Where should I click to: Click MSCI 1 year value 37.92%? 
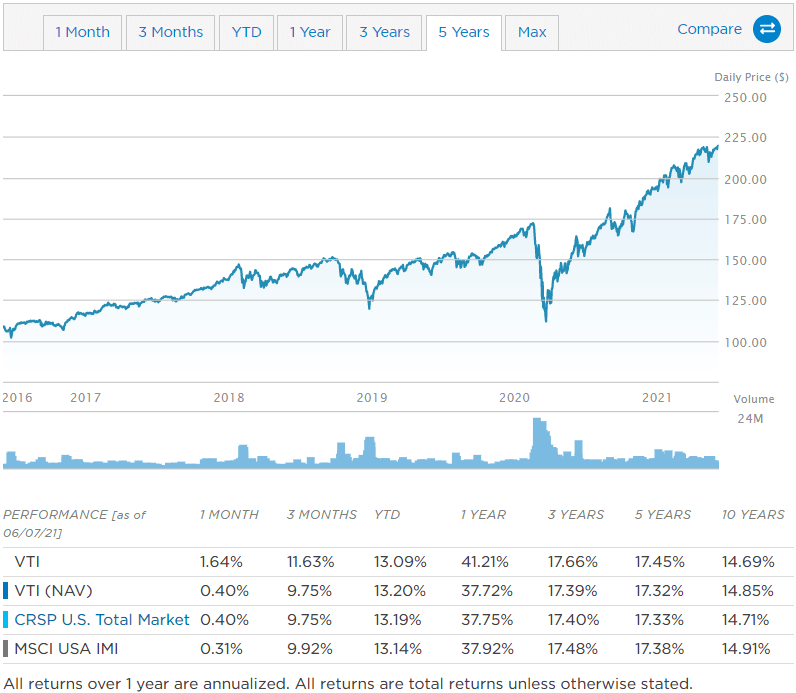pos(487,649)
